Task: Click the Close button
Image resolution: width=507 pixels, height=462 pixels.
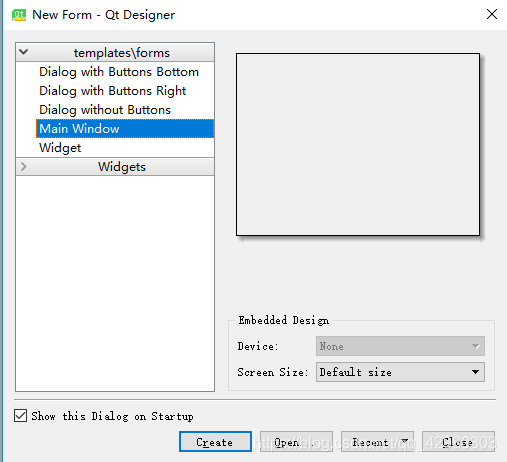Action: coord(458,442)
